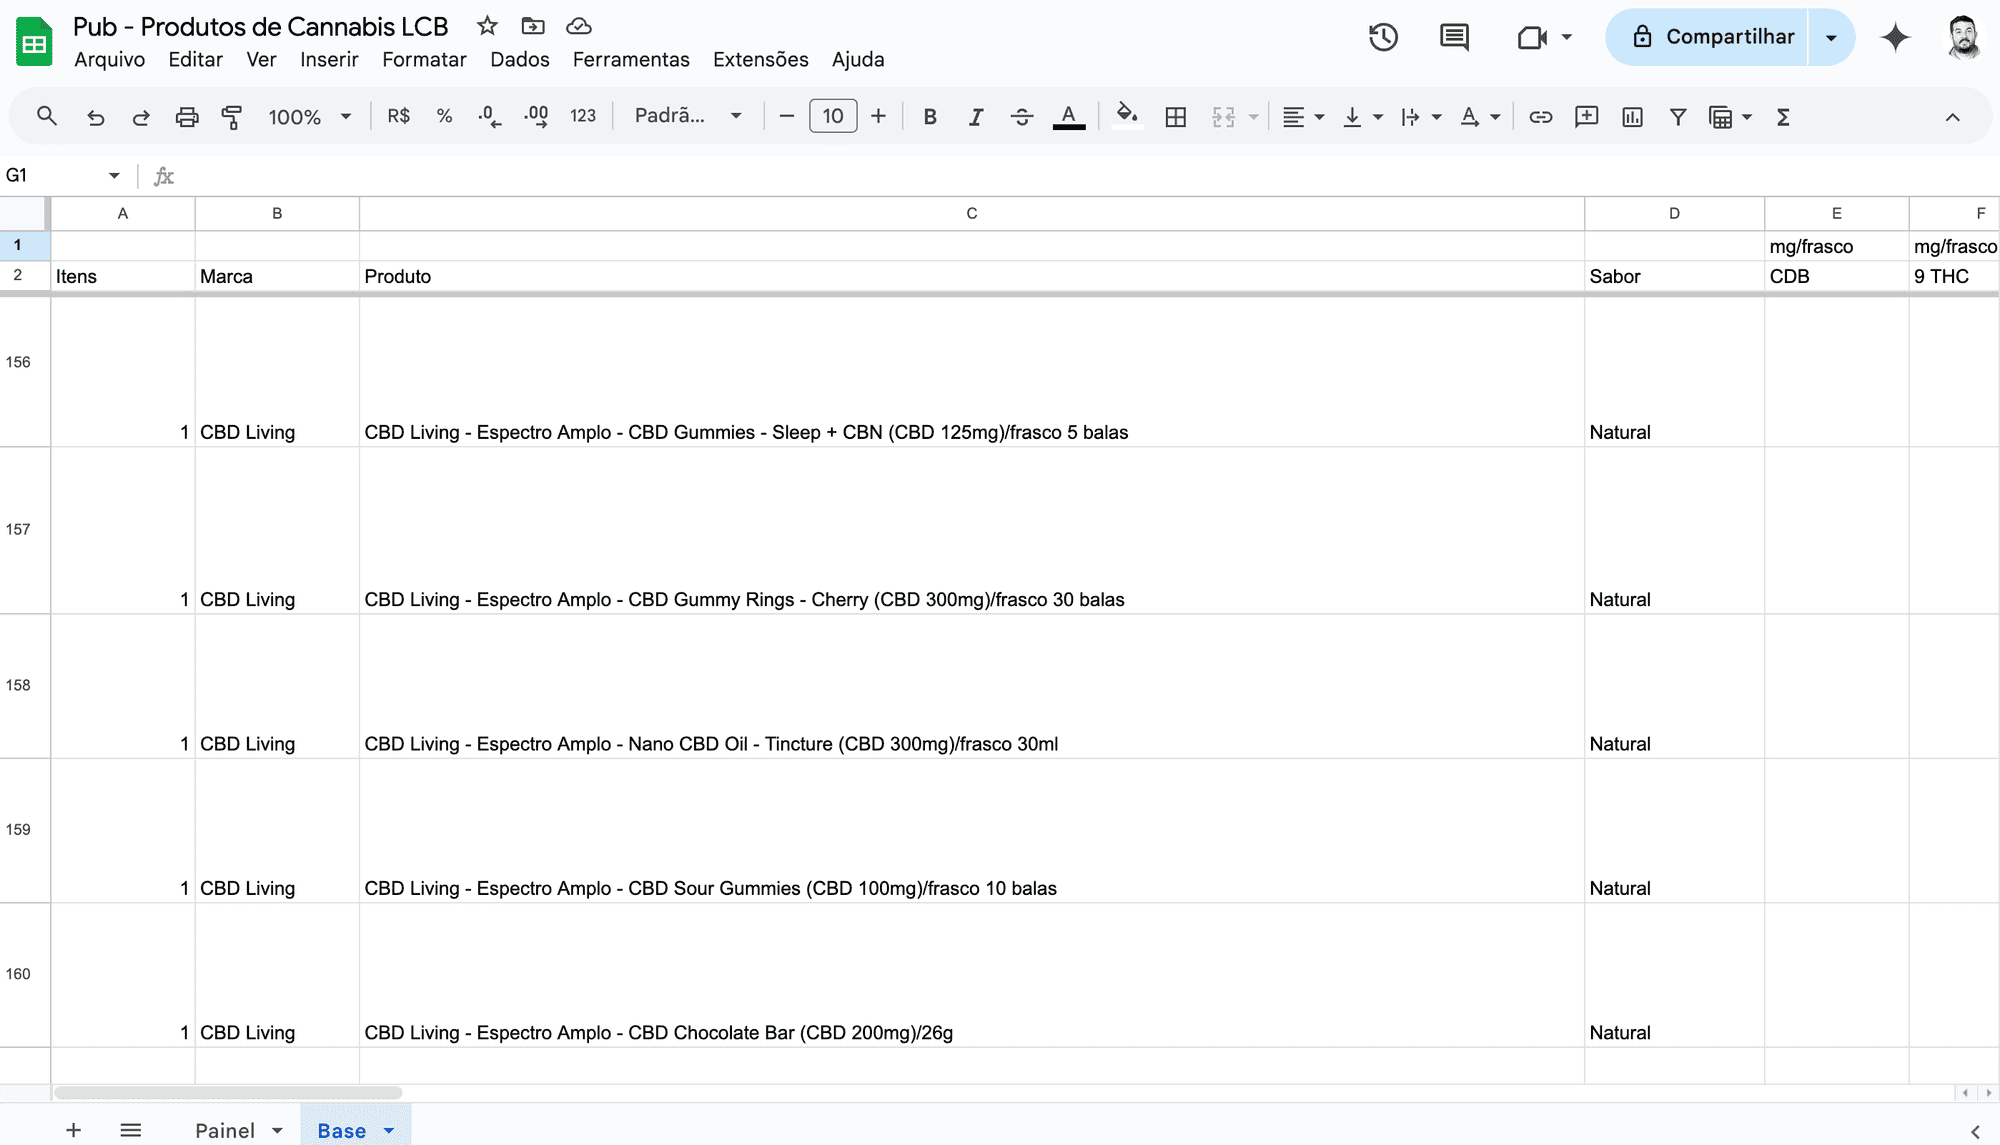The image size is (2000, 1145).
Task: Open the Dados menu
Action: click(519, 59)
